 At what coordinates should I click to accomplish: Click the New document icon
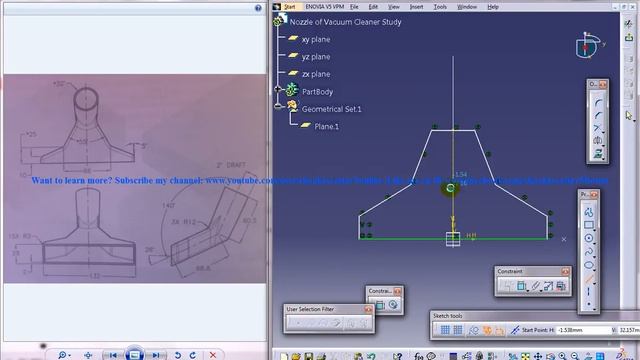tap(284, 356)
